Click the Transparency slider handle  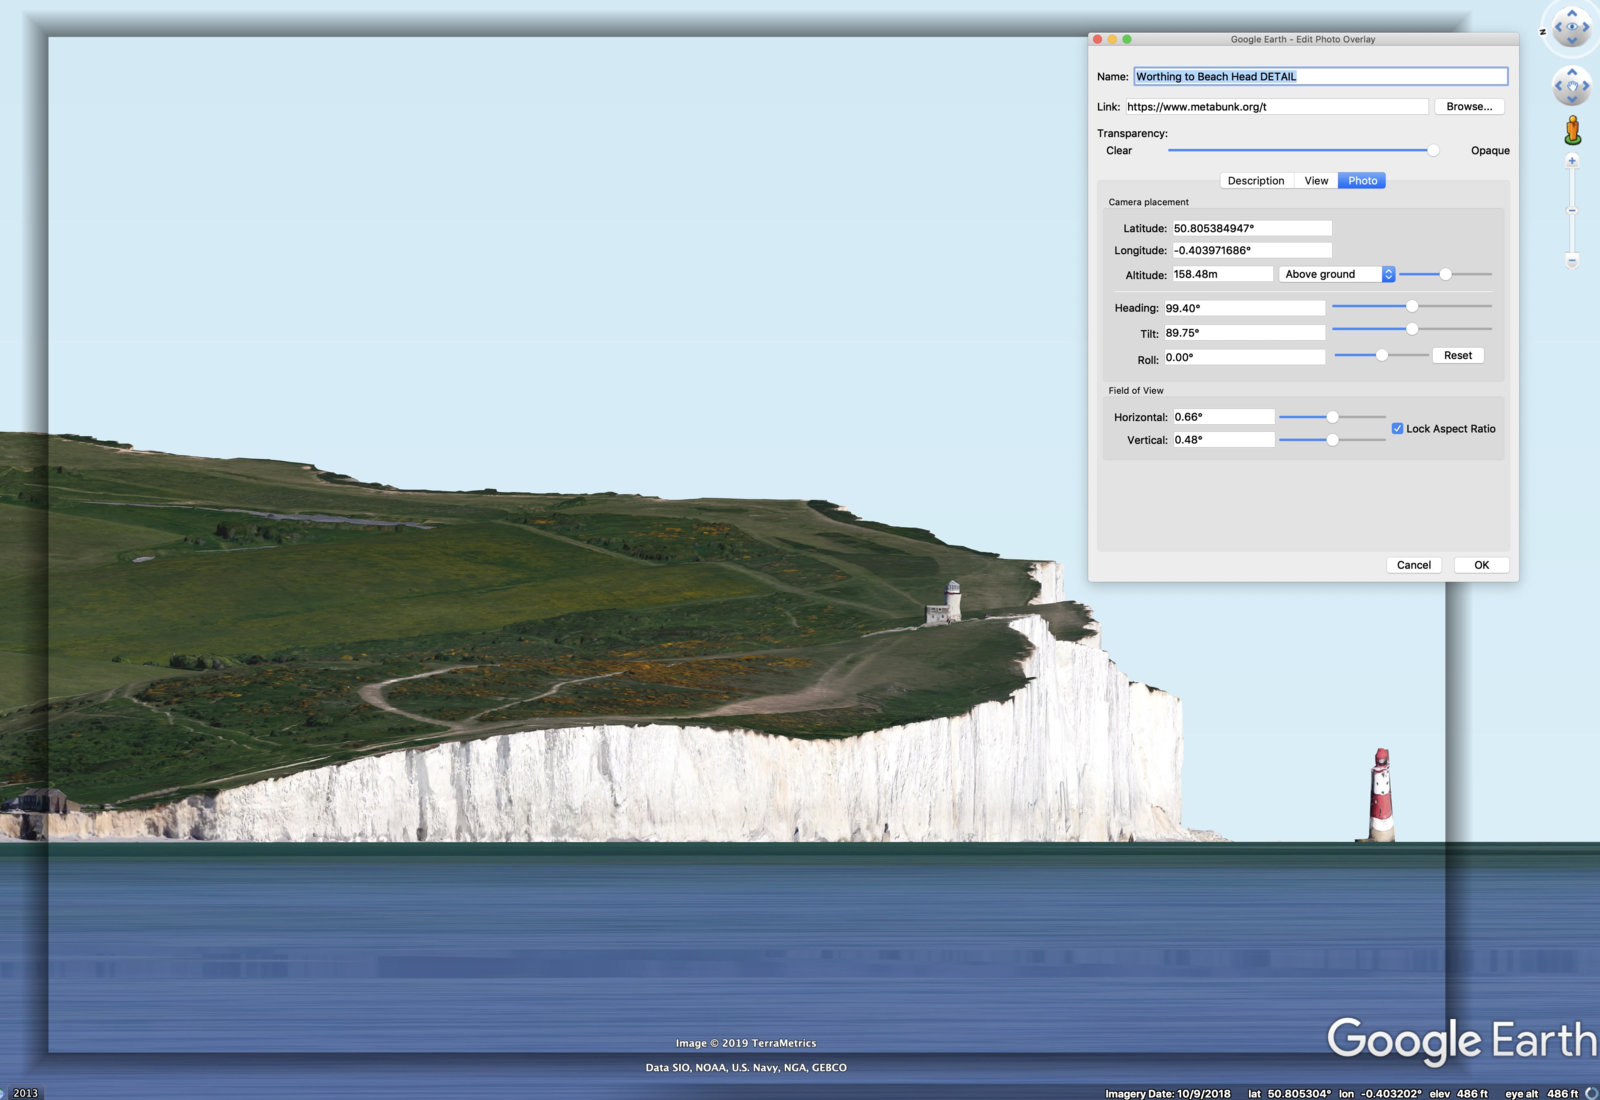pos(1433,151)
